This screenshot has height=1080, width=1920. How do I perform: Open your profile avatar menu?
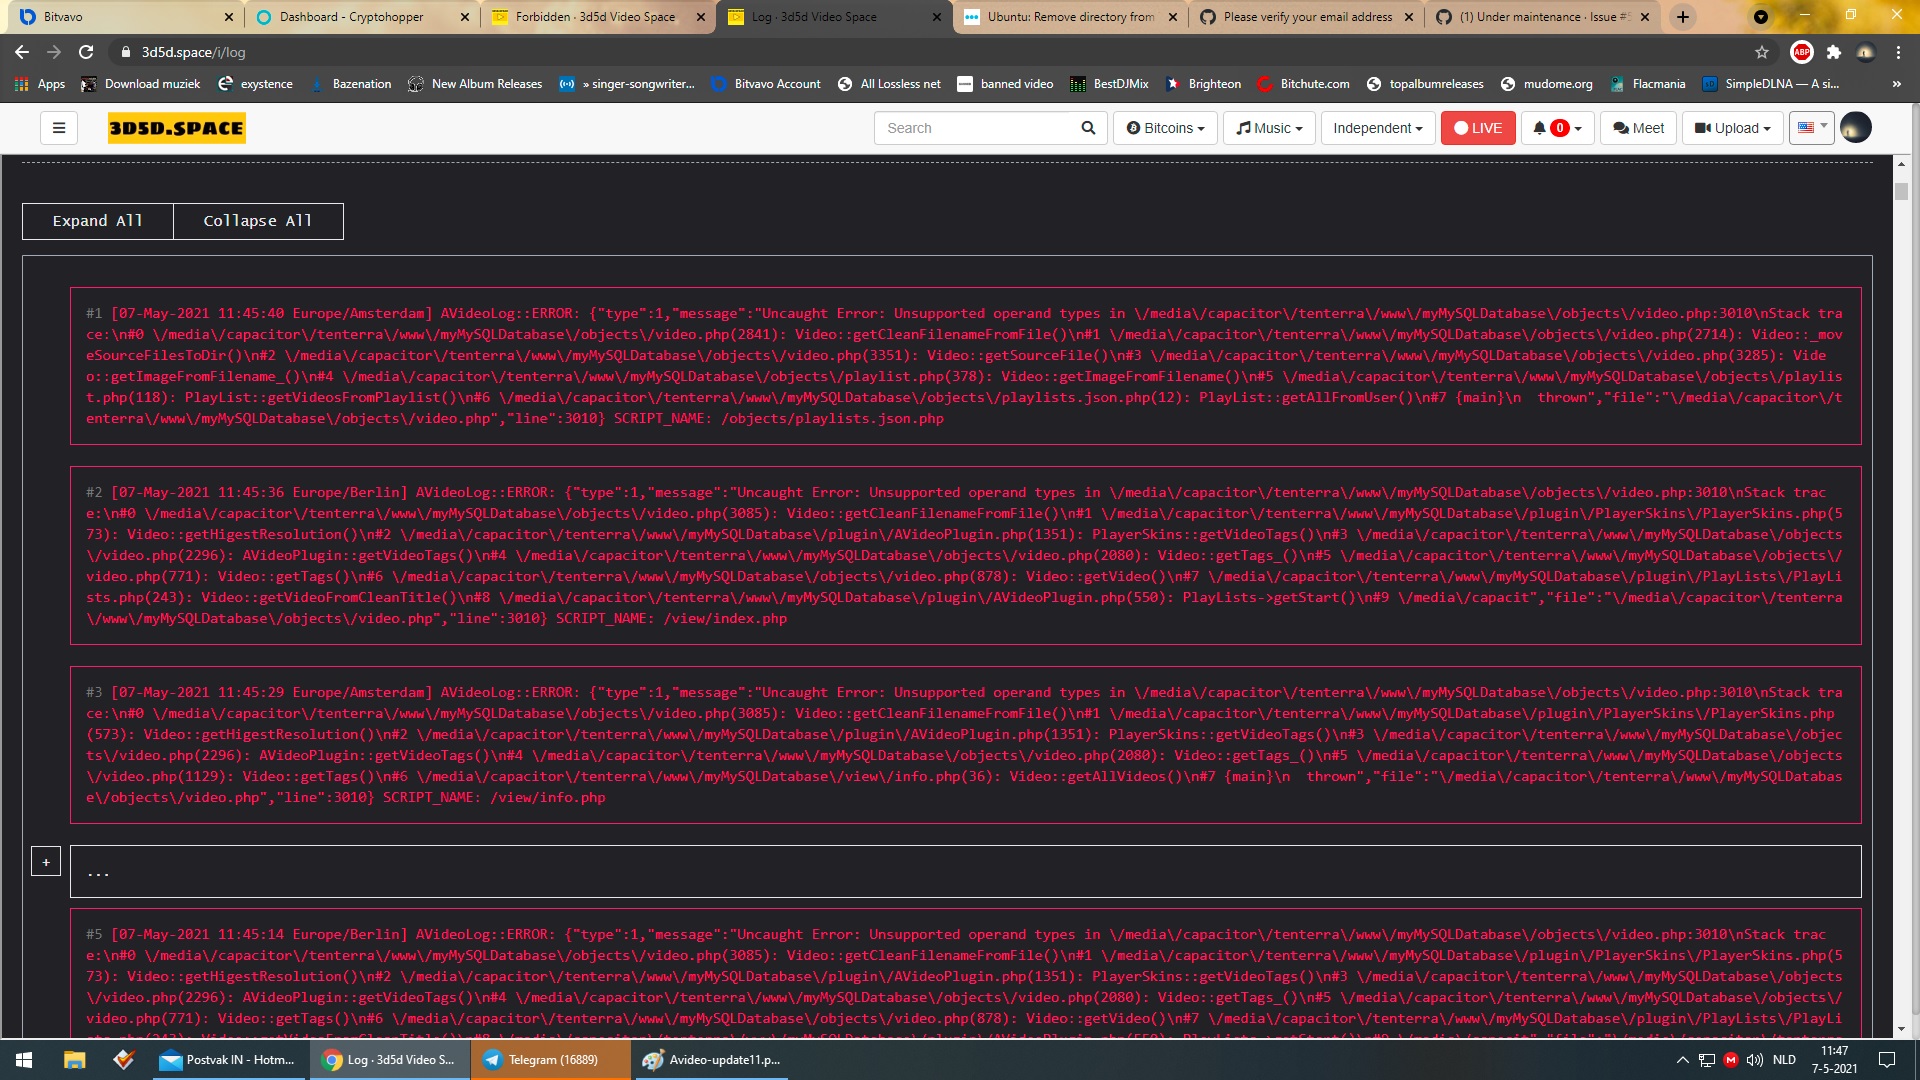1857,128
